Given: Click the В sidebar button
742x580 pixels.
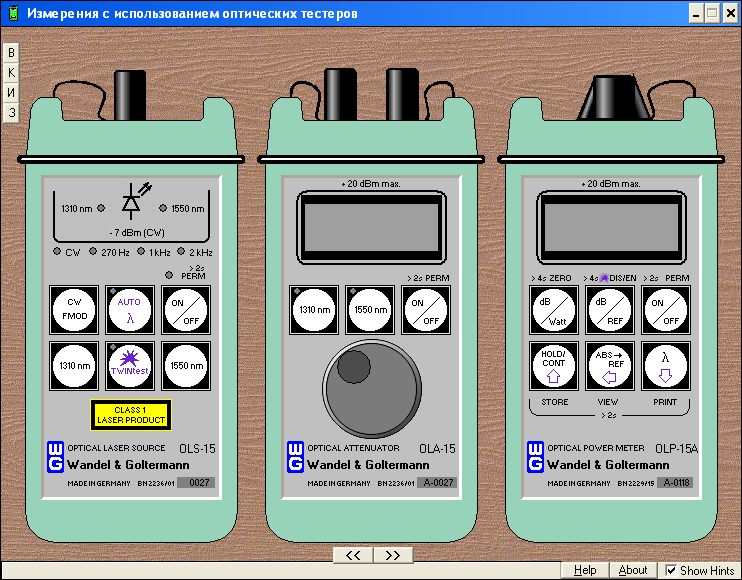Looking at the screenshot, I should [11, 53].
